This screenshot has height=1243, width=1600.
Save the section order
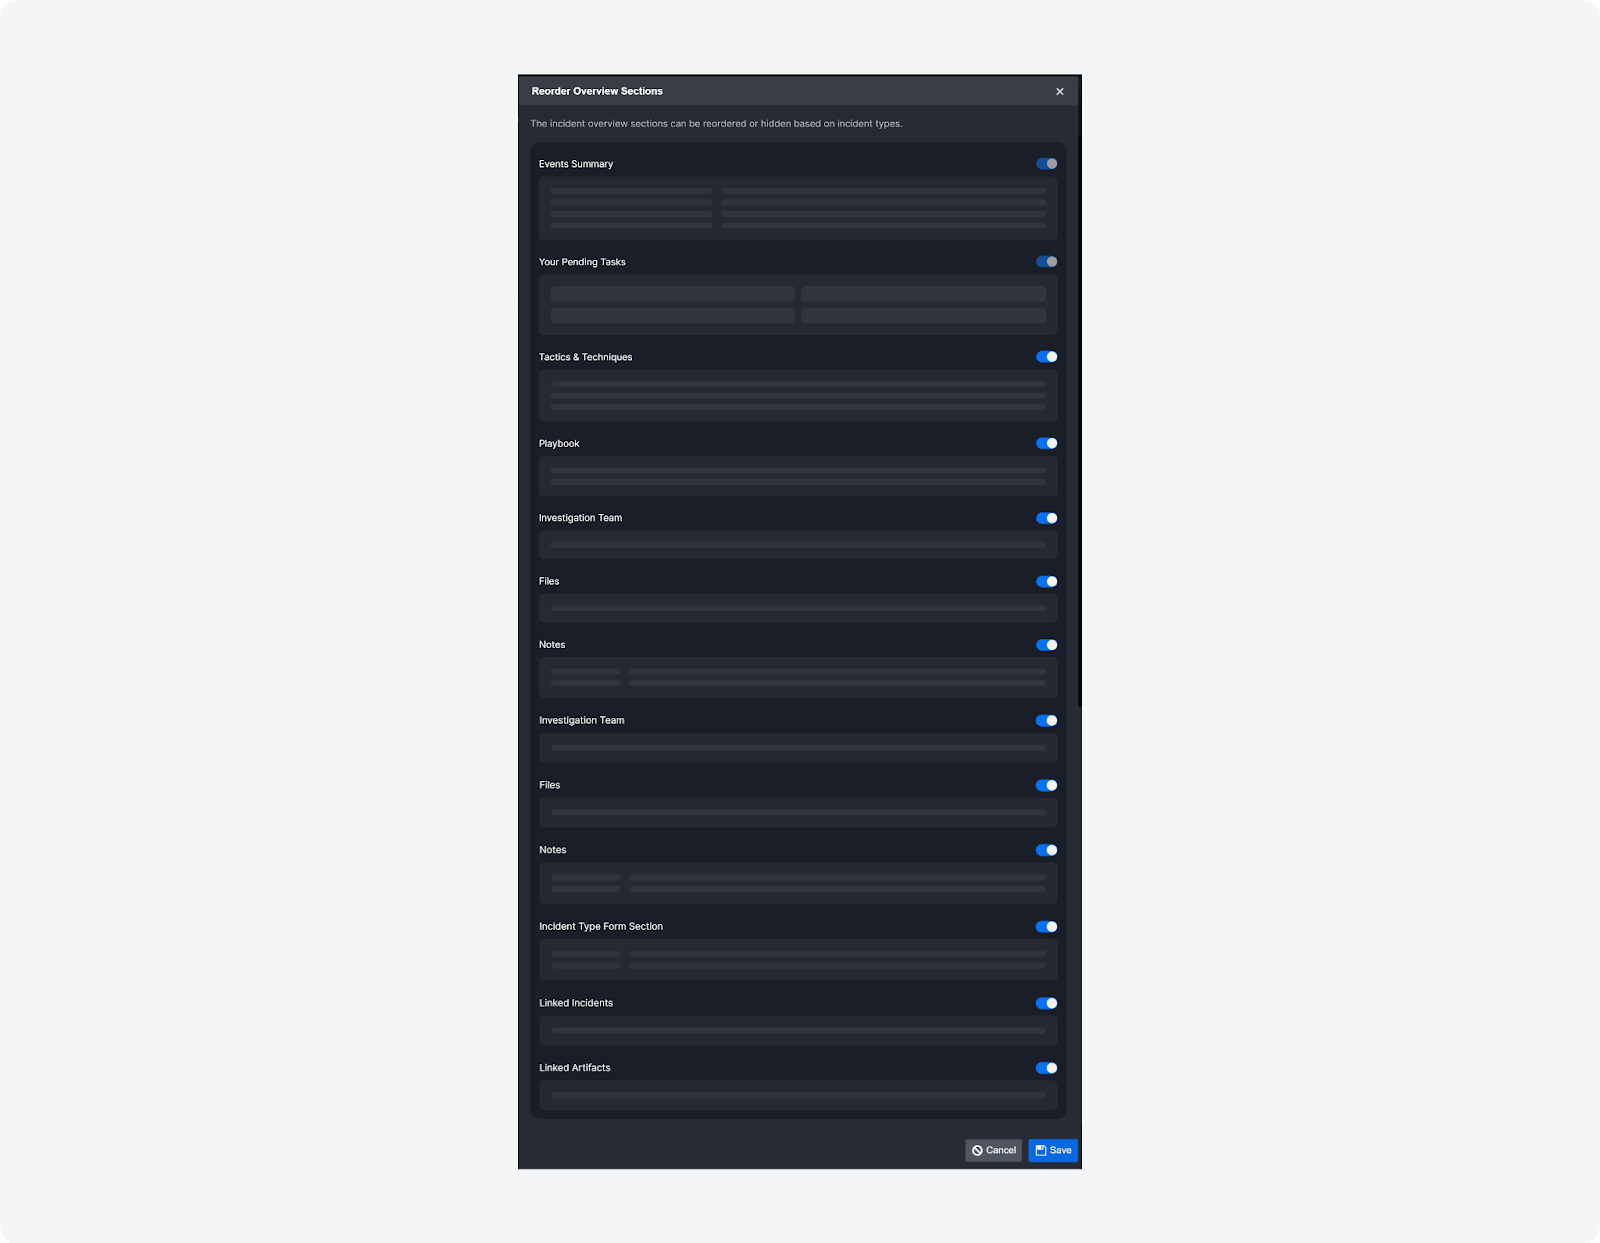point(1053,1150)
